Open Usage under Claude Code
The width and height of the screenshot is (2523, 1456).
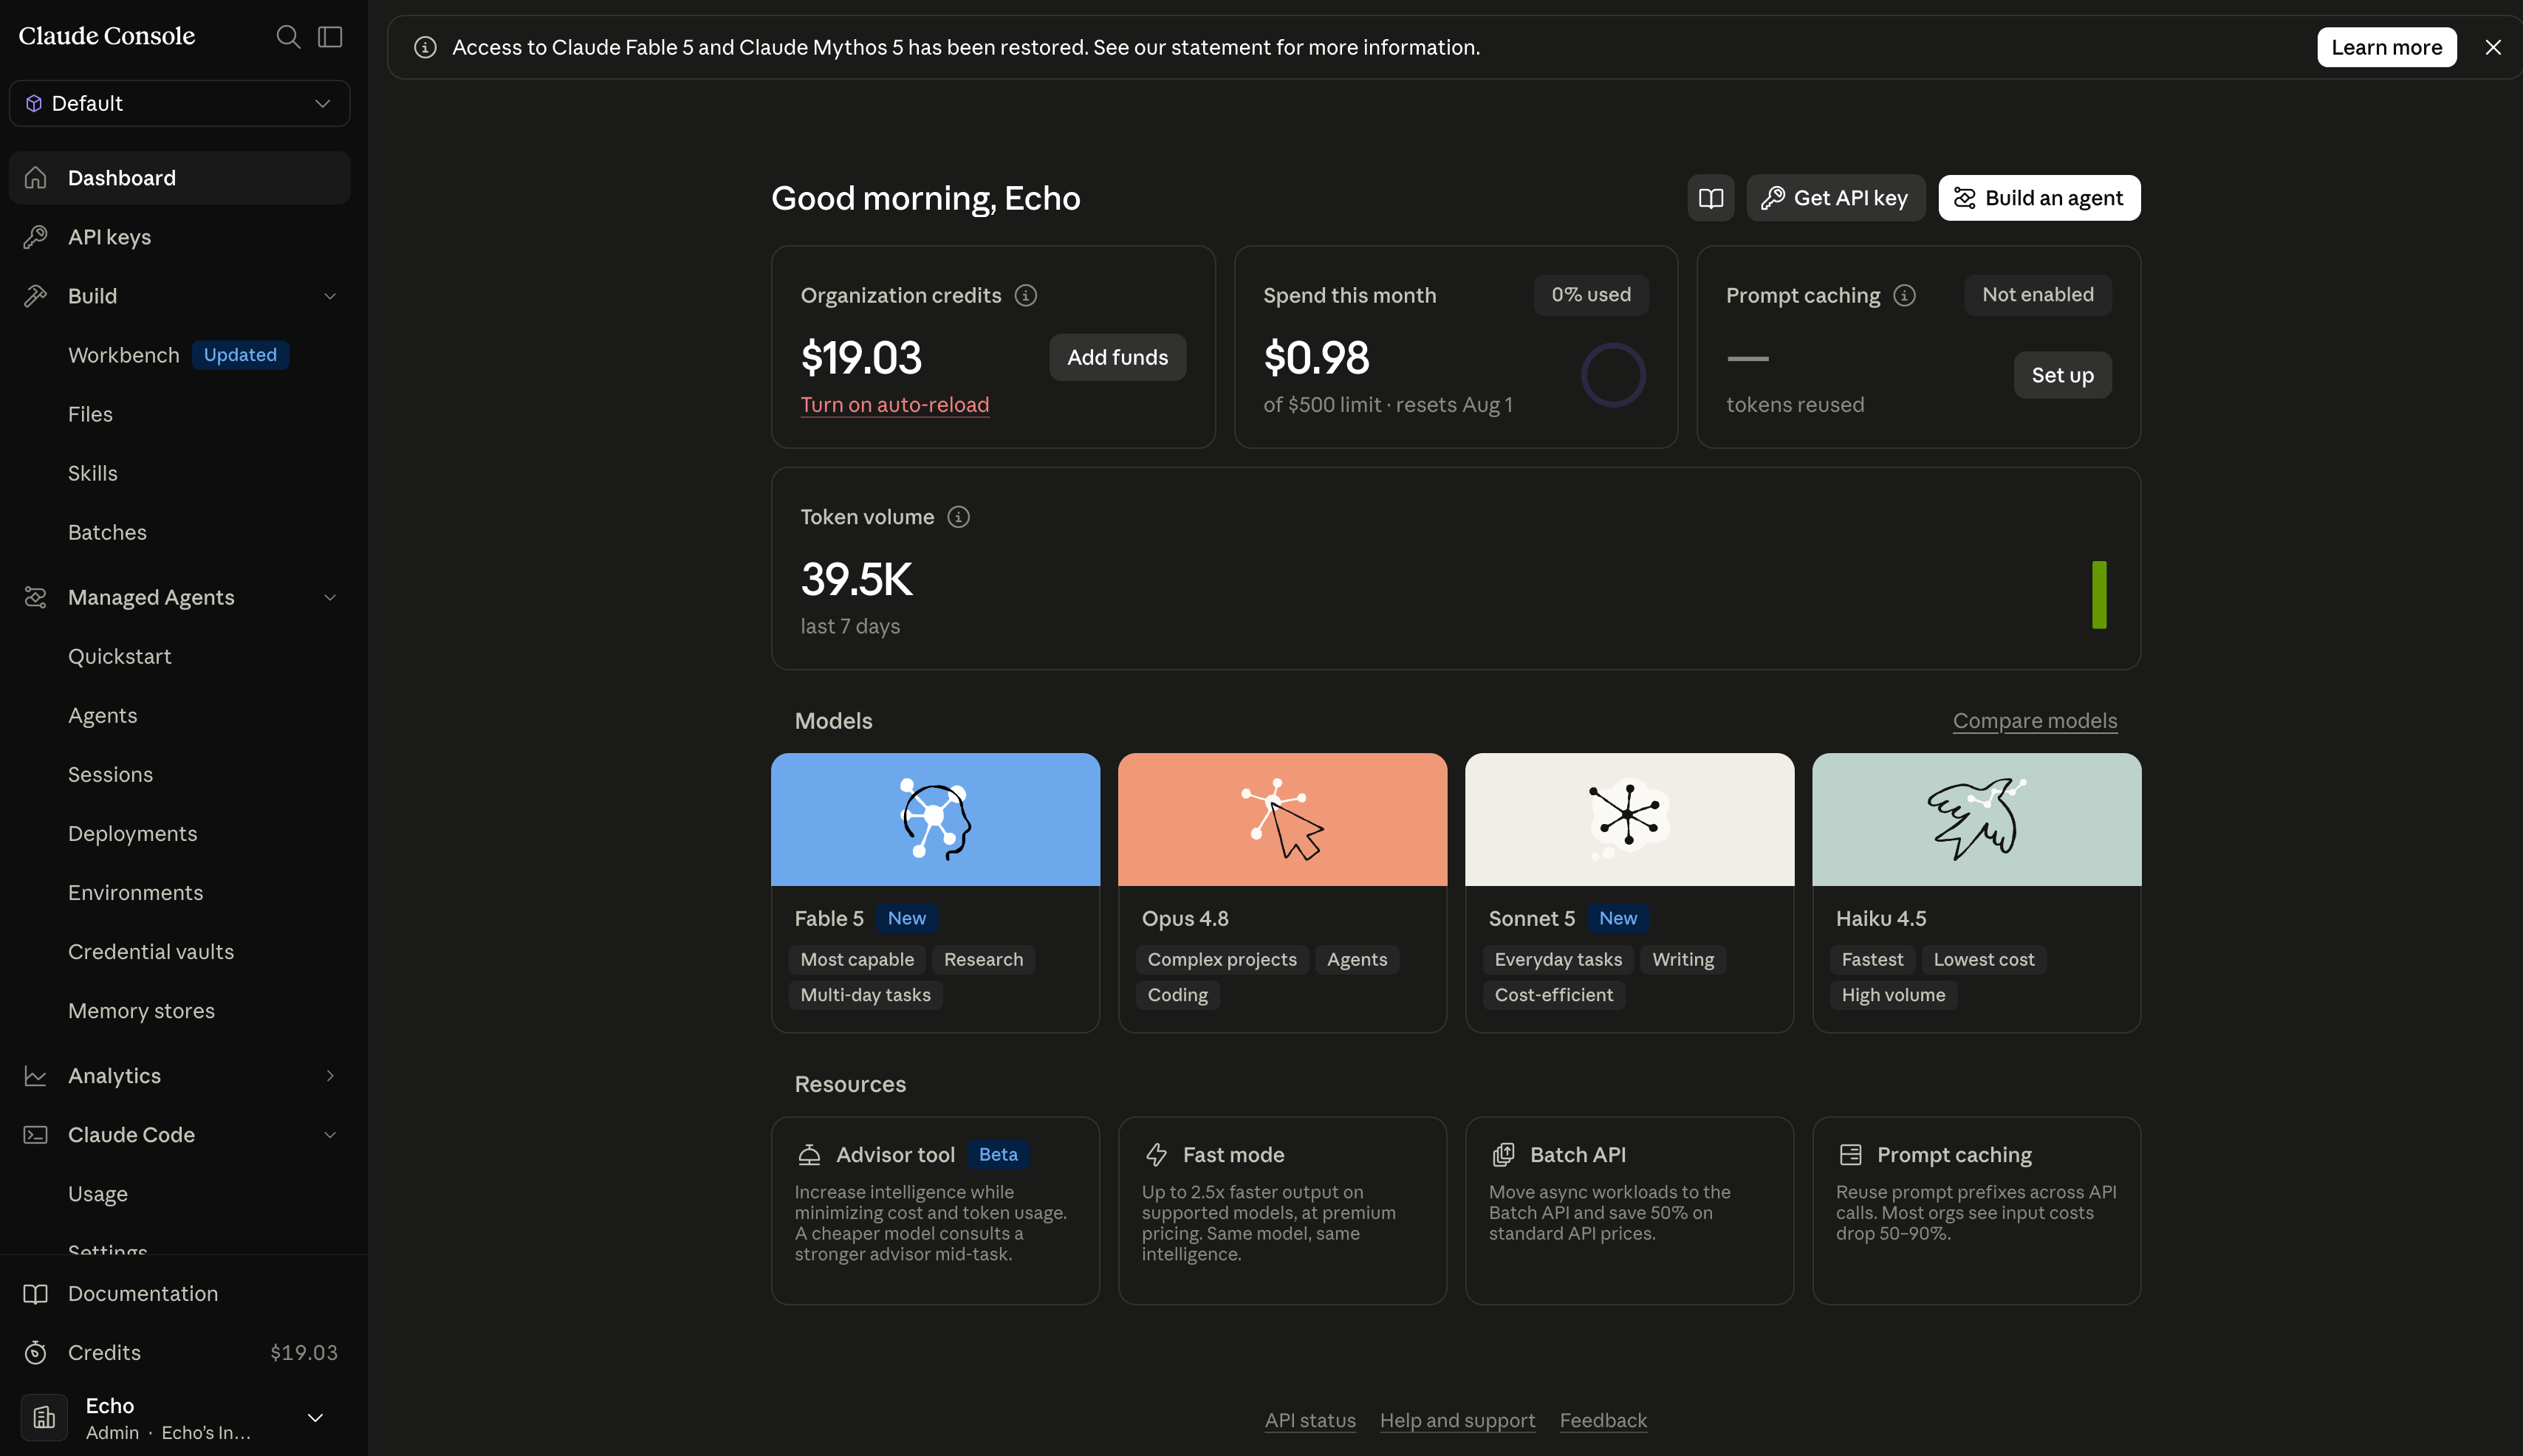[98, 1193]
